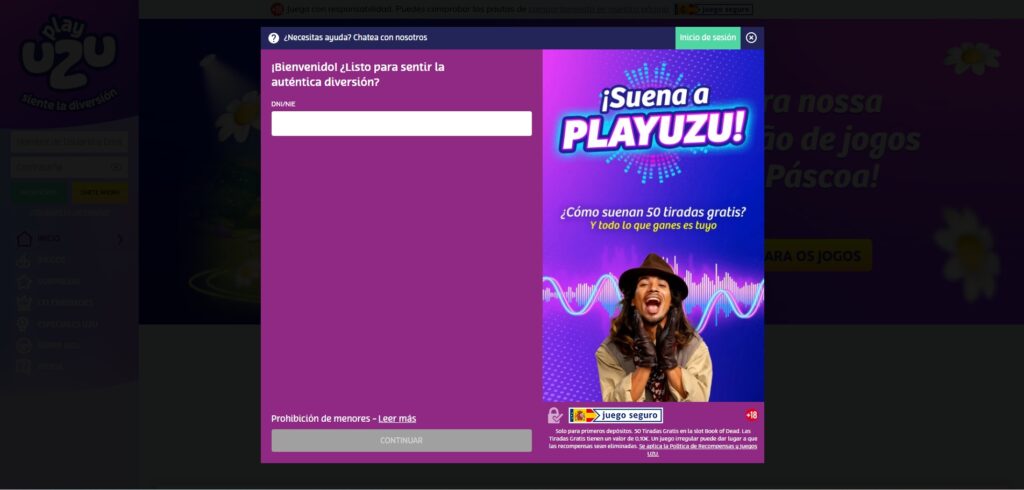The width and height of the screenshot is (1024, 490).
Task: Click the +18 icon in top bar
Action: pos(277,9)
